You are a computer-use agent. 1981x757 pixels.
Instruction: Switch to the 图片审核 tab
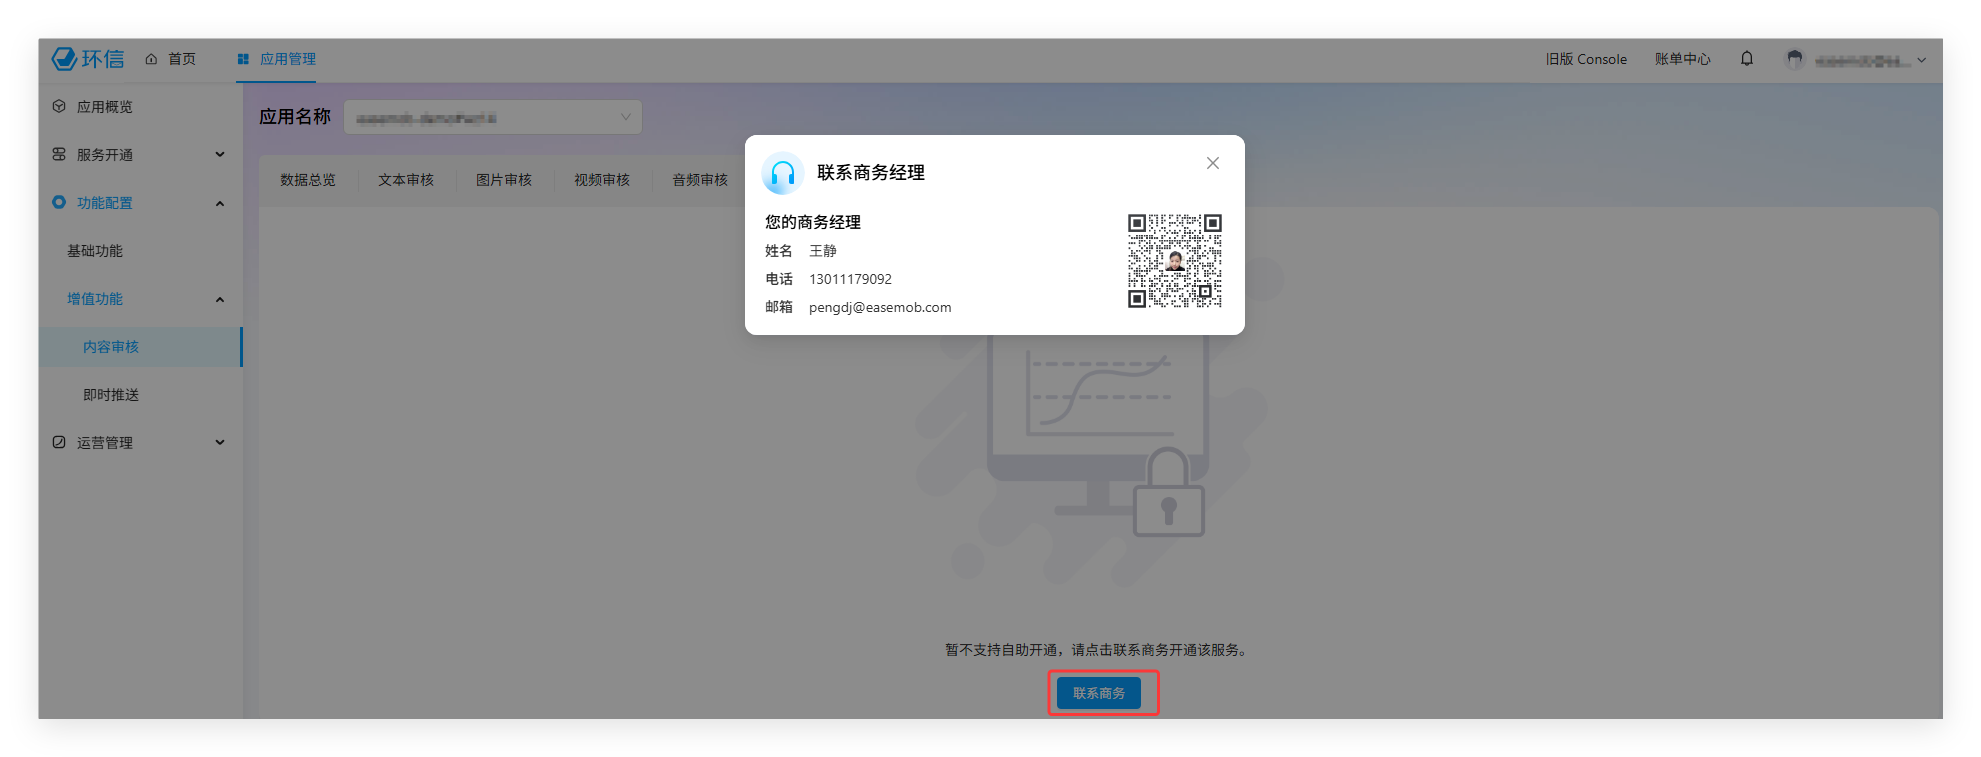click(504, 180)
